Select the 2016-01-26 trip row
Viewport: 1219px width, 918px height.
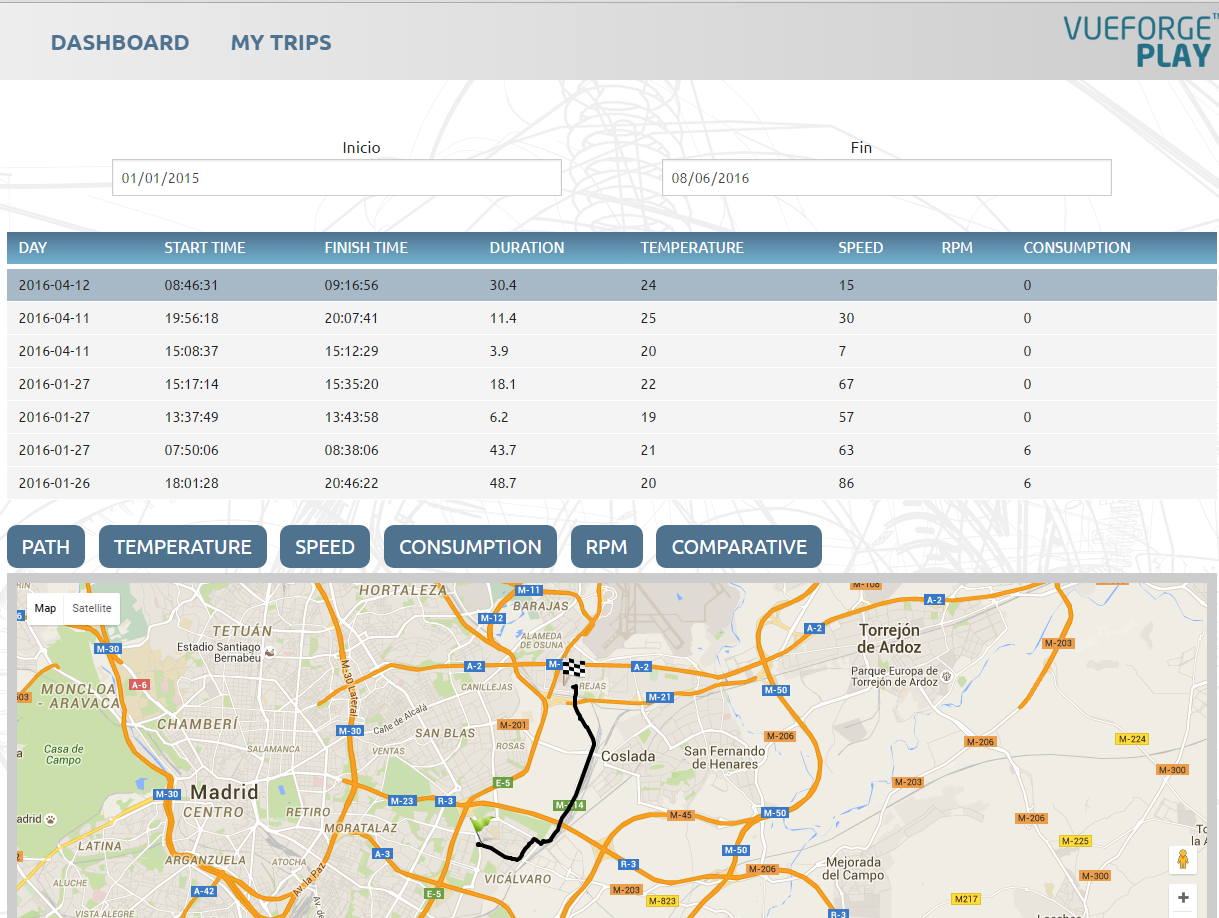(54, 483)
